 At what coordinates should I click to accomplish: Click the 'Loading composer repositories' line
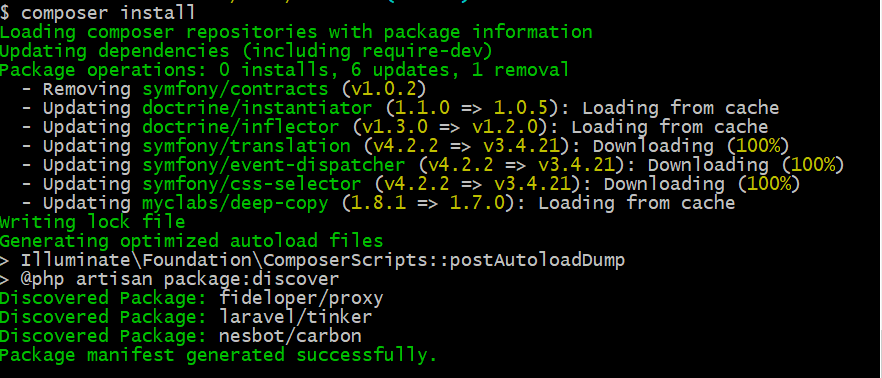[296, 32]
